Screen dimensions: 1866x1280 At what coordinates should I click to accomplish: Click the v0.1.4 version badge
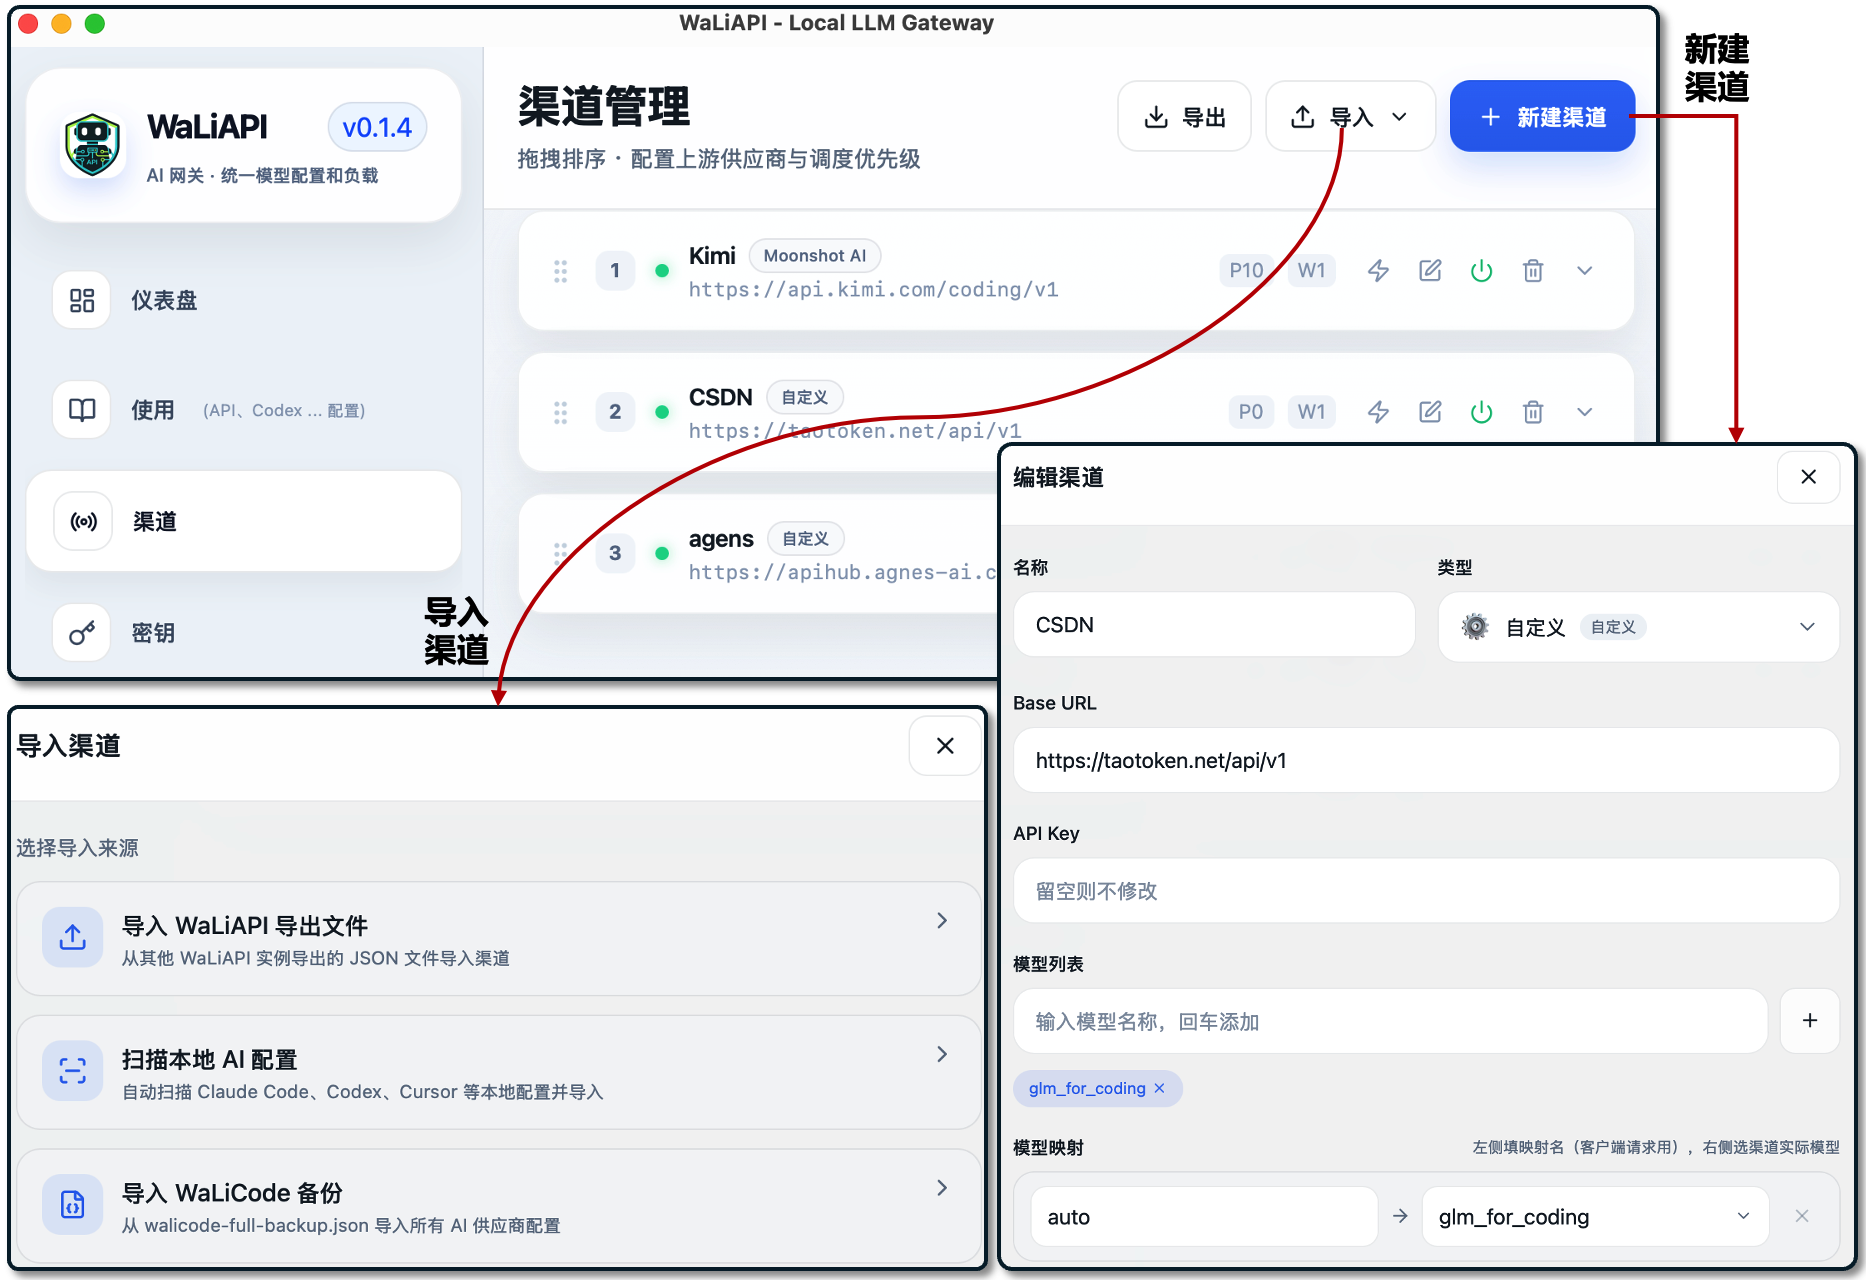(377, 128)
